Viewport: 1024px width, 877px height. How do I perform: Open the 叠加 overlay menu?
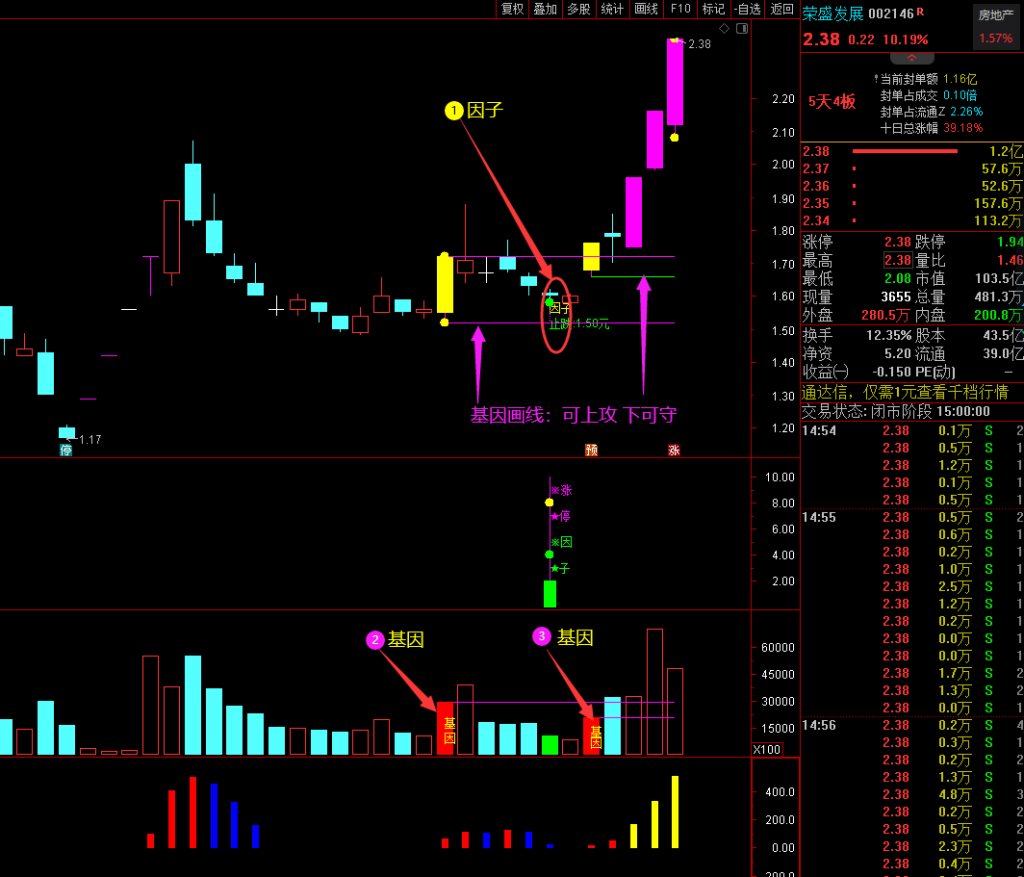click(545, 9)
